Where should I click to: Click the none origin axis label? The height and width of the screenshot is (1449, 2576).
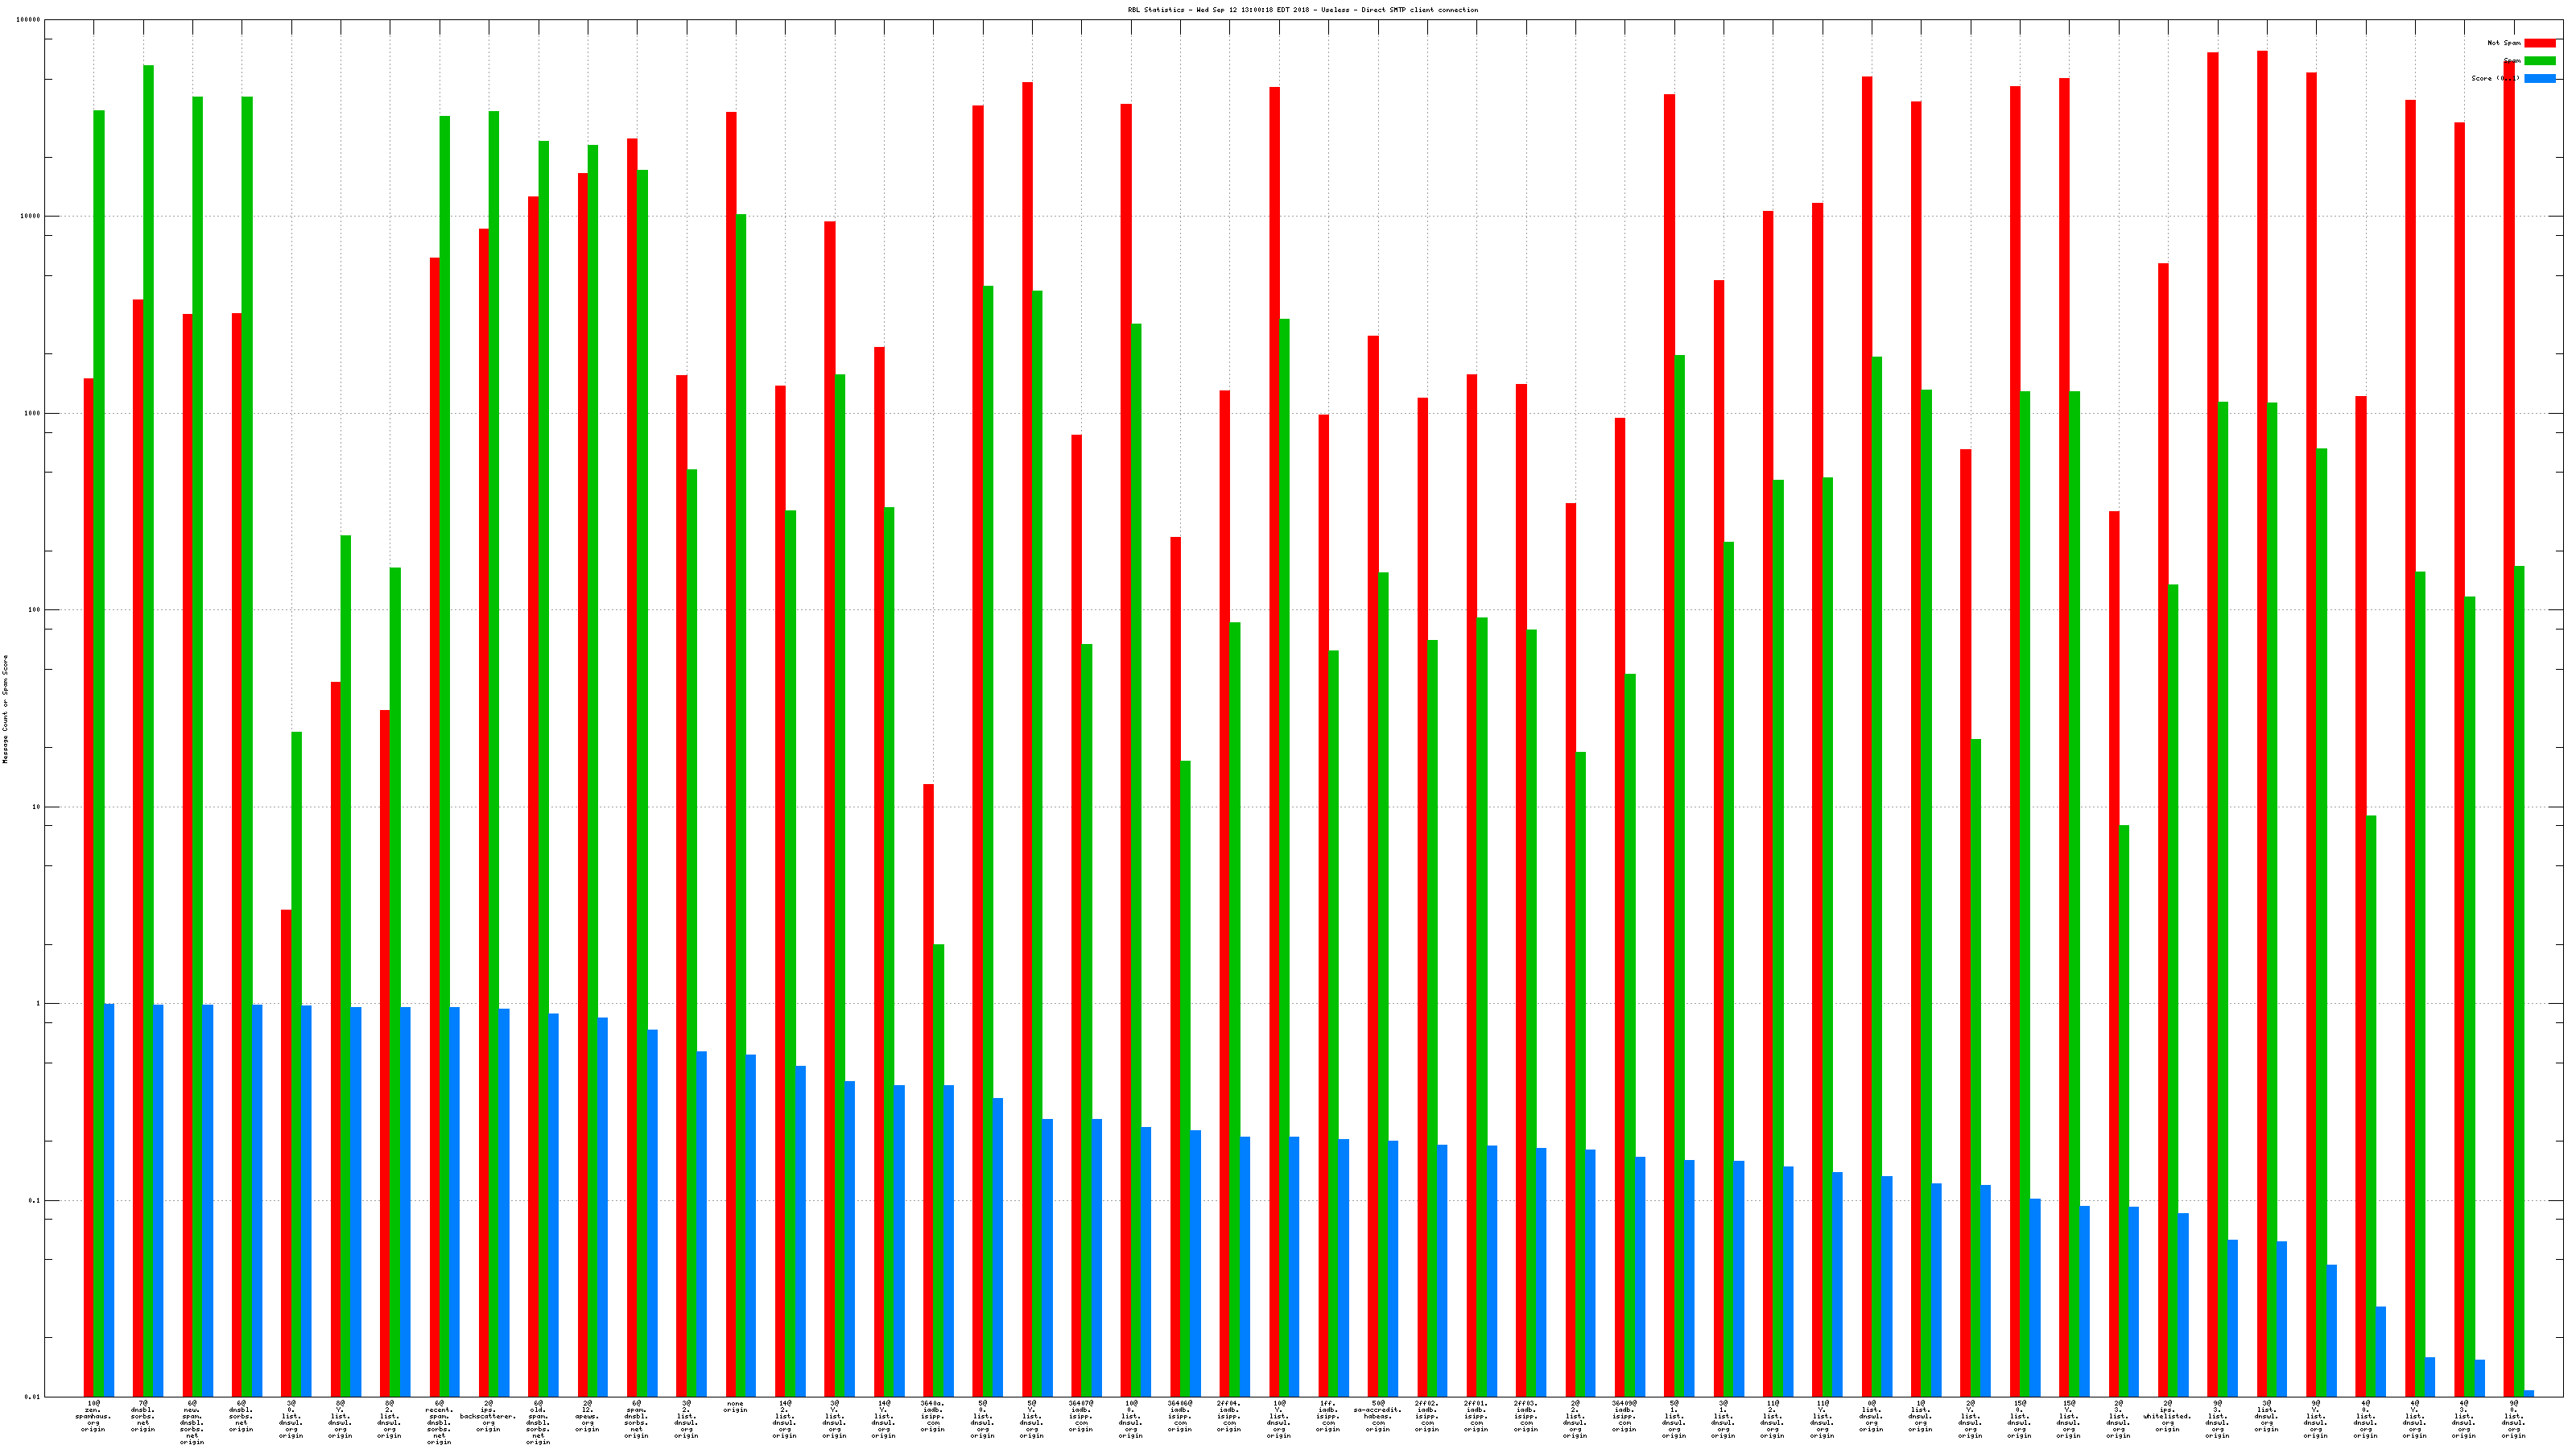(735, 1407)
